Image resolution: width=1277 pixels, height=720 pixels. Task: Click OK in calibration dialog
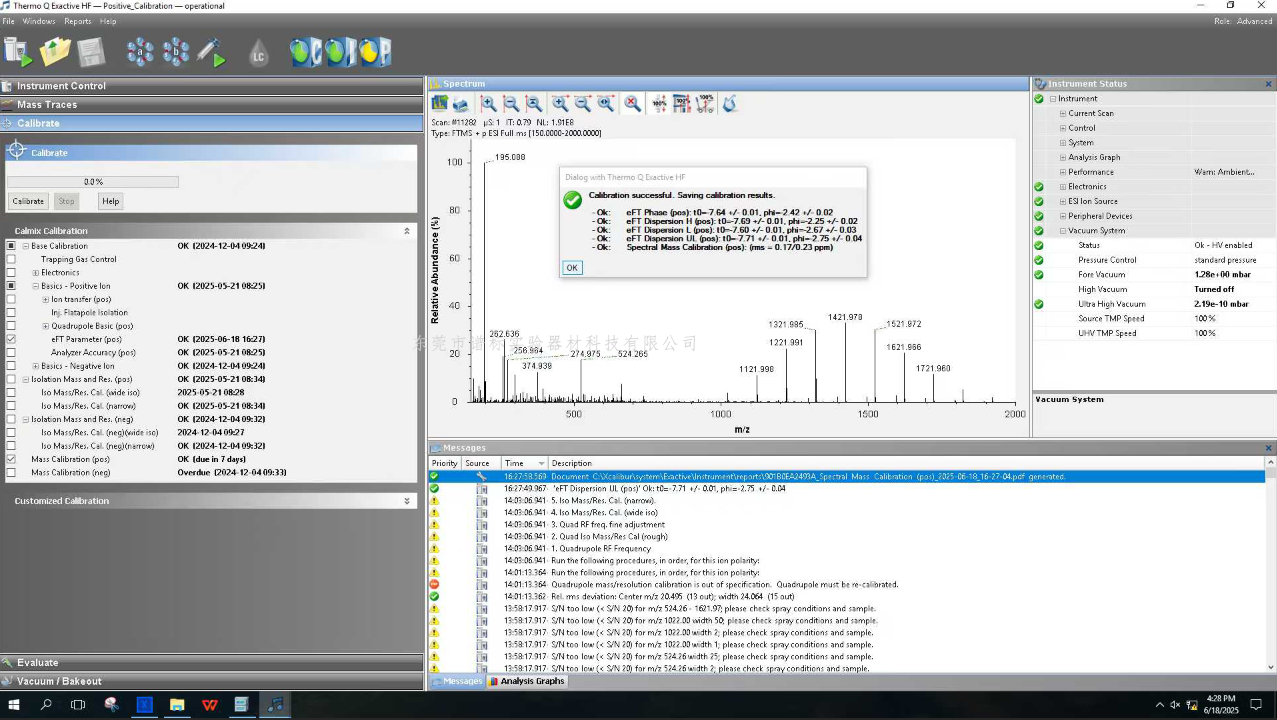point(572,267)
